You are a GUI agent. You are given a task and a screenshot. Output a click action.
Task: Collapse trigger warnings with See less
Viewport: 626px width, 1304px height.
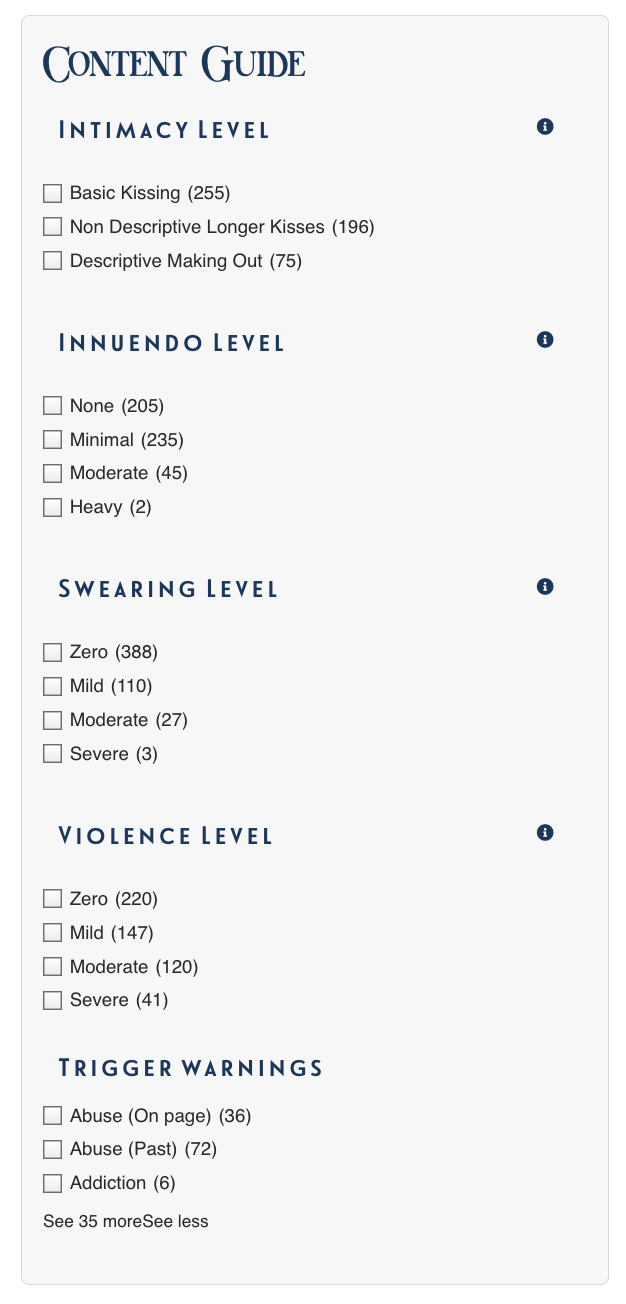coord(176,1221)
